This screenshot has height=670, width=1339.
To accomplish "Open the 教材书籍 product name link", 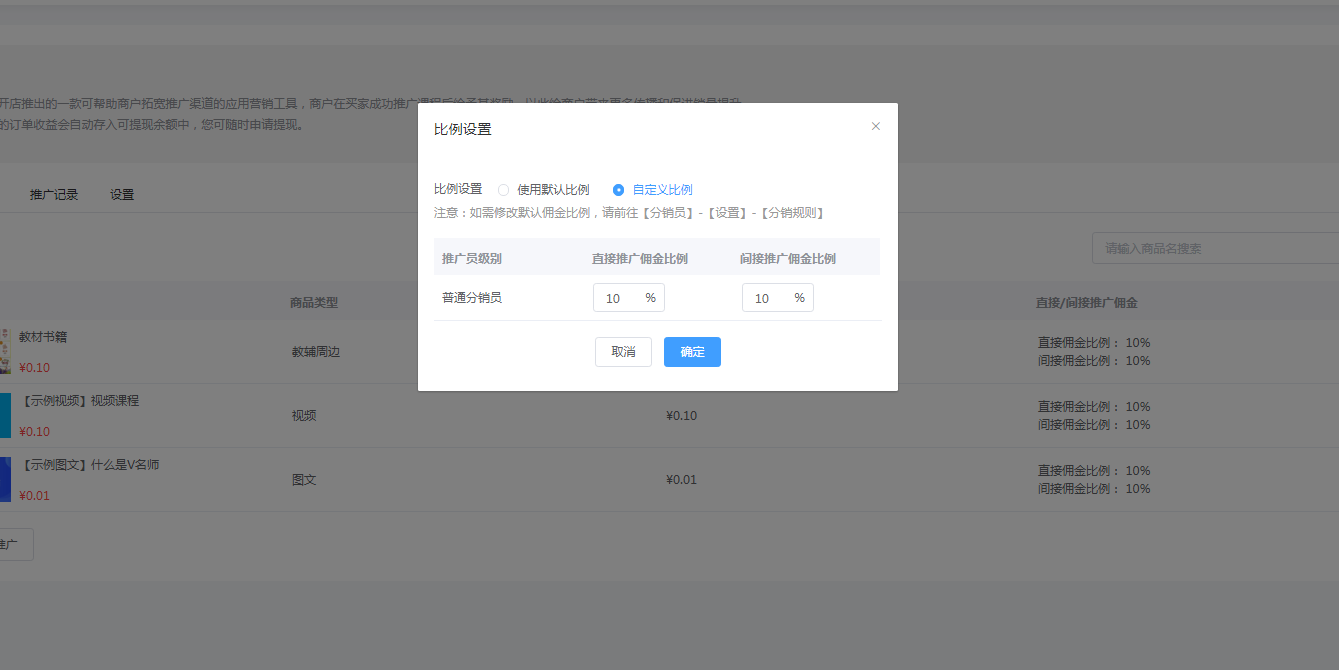I will [44, 337].
